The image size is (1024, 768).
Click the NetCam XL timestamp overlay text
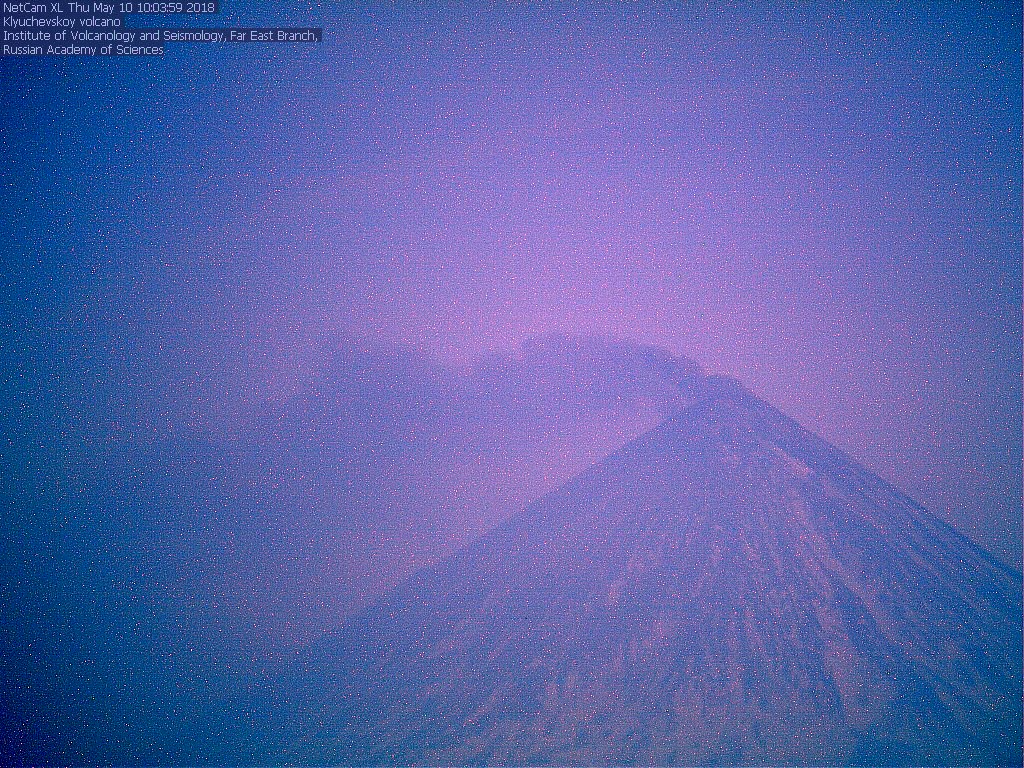(108, 8)
